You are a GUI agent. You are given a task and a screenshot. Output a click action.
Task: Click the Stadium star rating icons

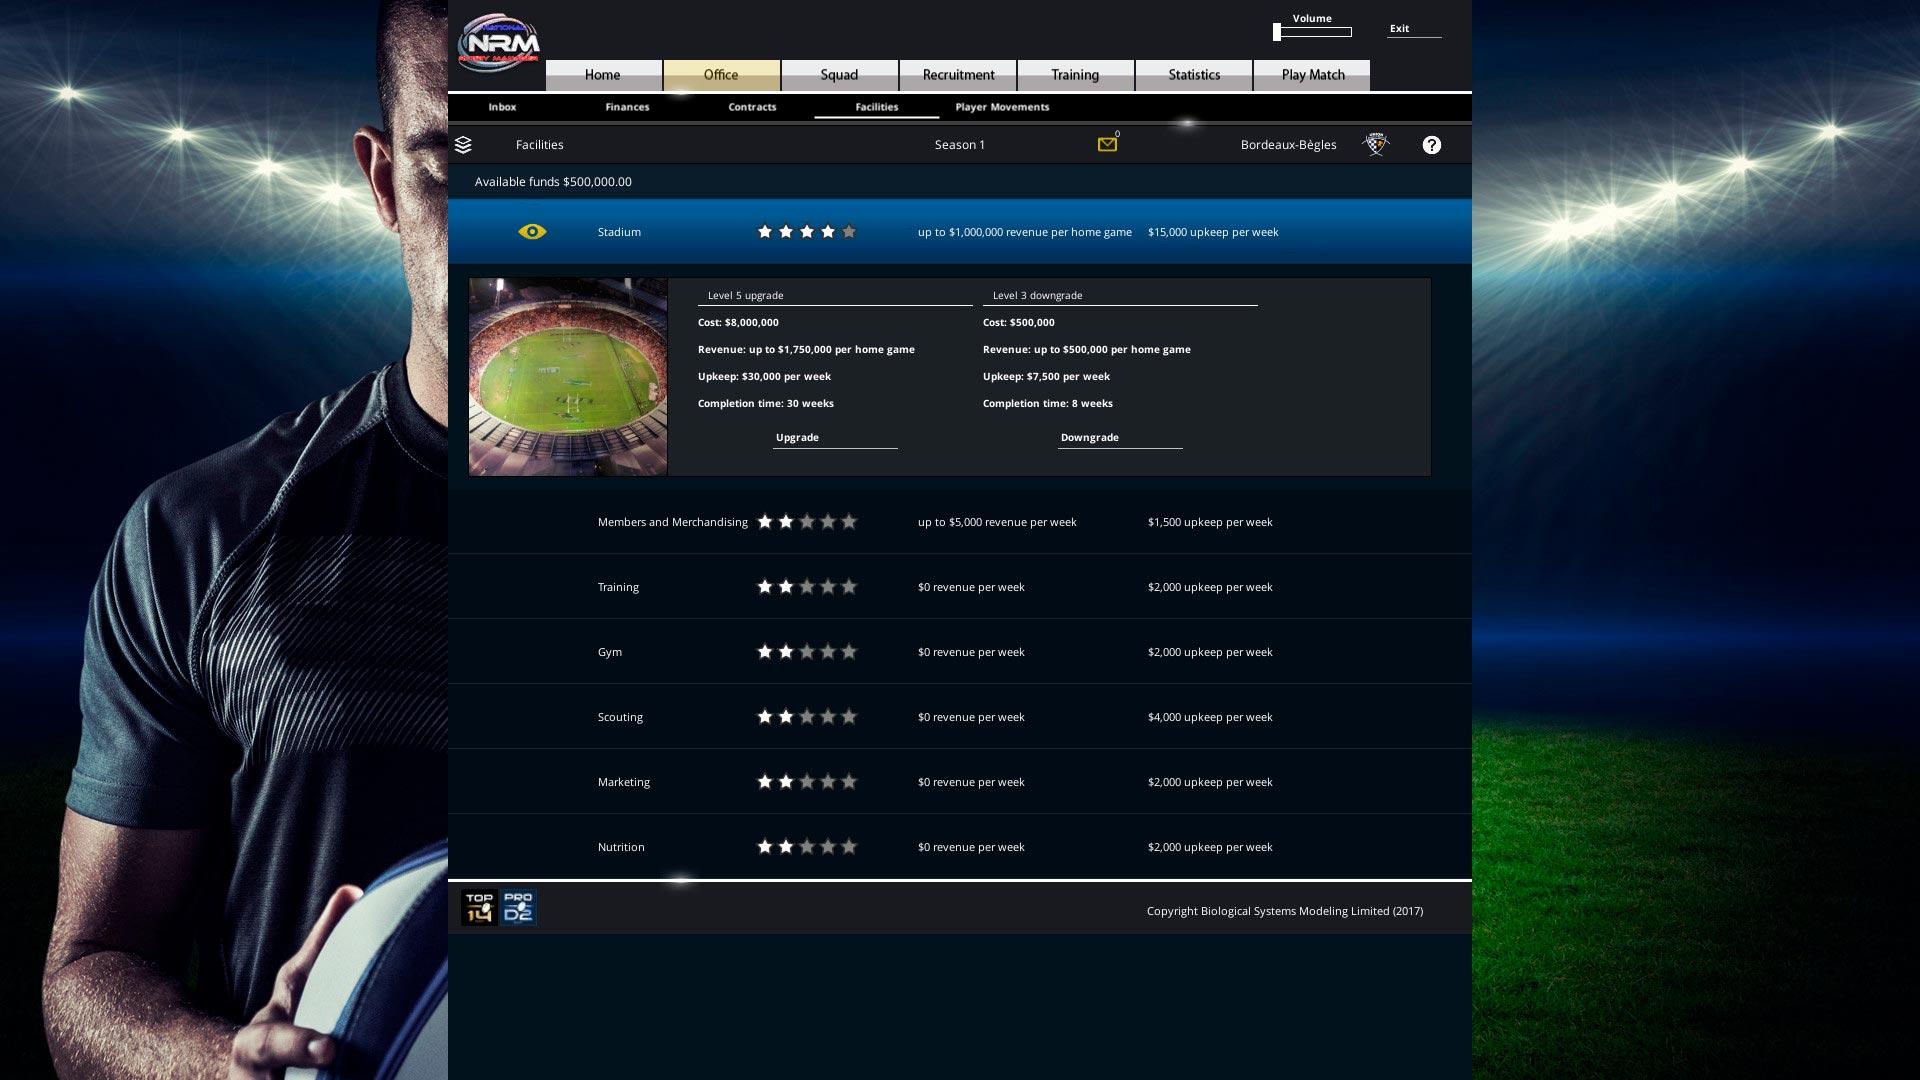tap(806, 232)
